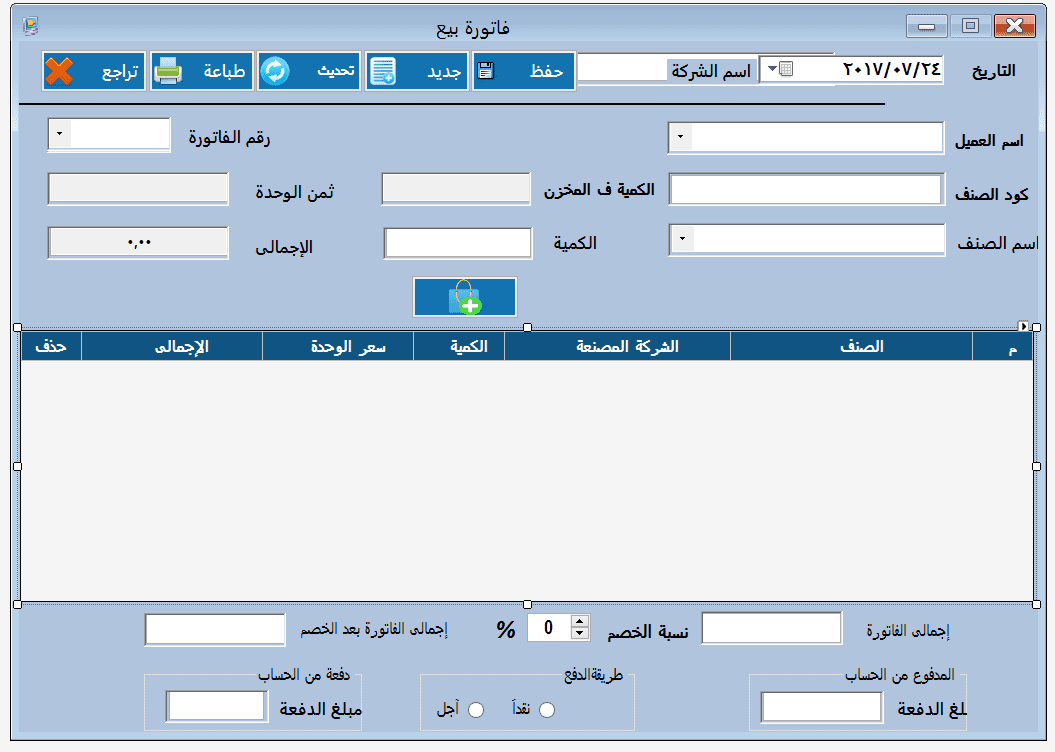Screen dimensions: 1055x752
Task: Click the الكمية column header in grid
Action: [459, 346]
